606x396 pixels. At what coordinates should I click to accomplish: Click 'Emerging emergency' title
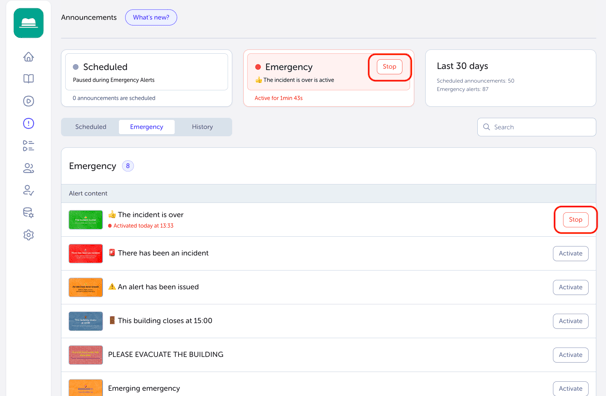[144, 388]
